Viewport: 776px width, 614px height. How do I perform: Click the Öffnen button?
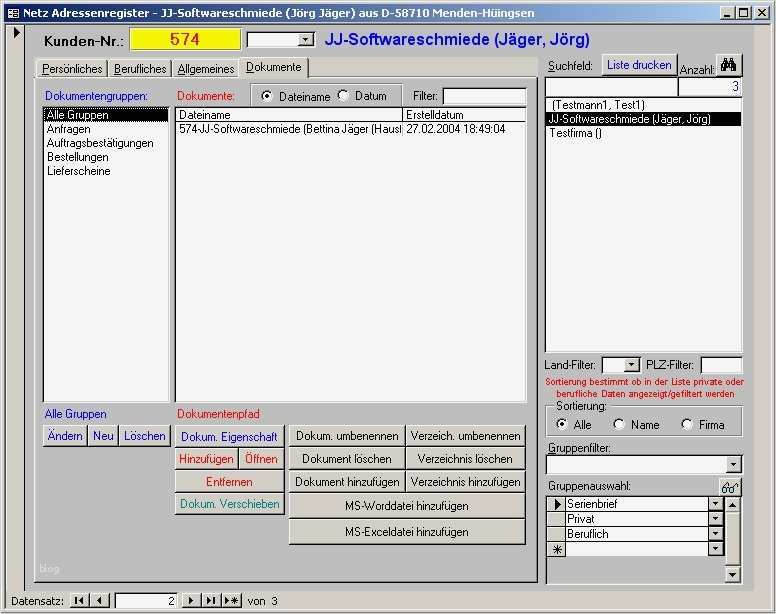261,459
